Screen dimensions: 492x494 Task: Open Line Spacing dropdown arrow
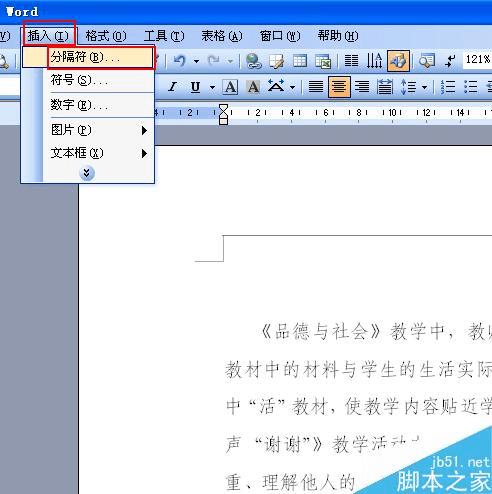pyautogui.click(x=424, y=87)
